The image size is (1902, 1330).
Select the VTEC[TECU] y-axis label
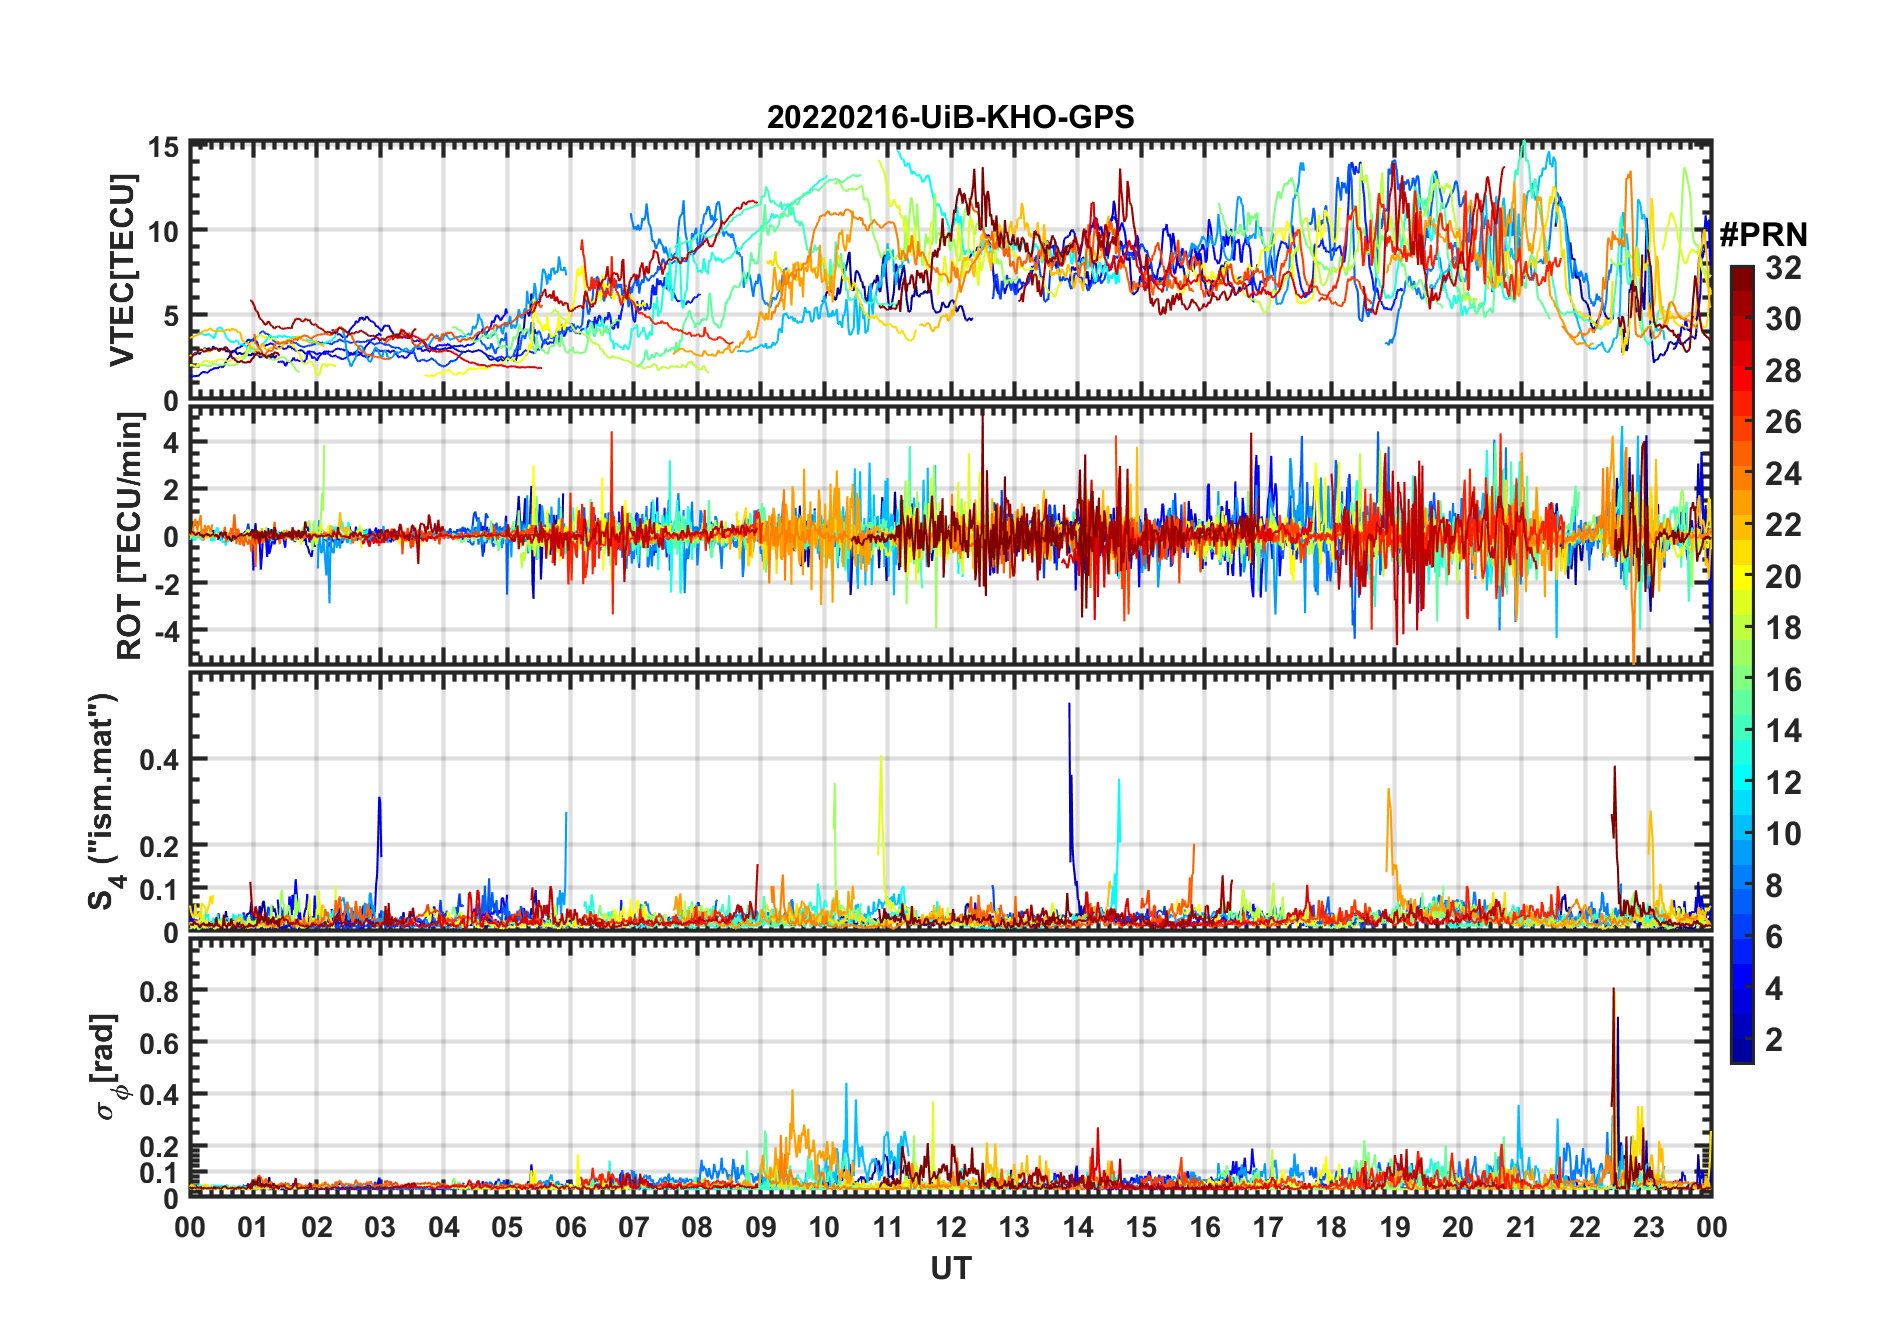coord(122,270)
